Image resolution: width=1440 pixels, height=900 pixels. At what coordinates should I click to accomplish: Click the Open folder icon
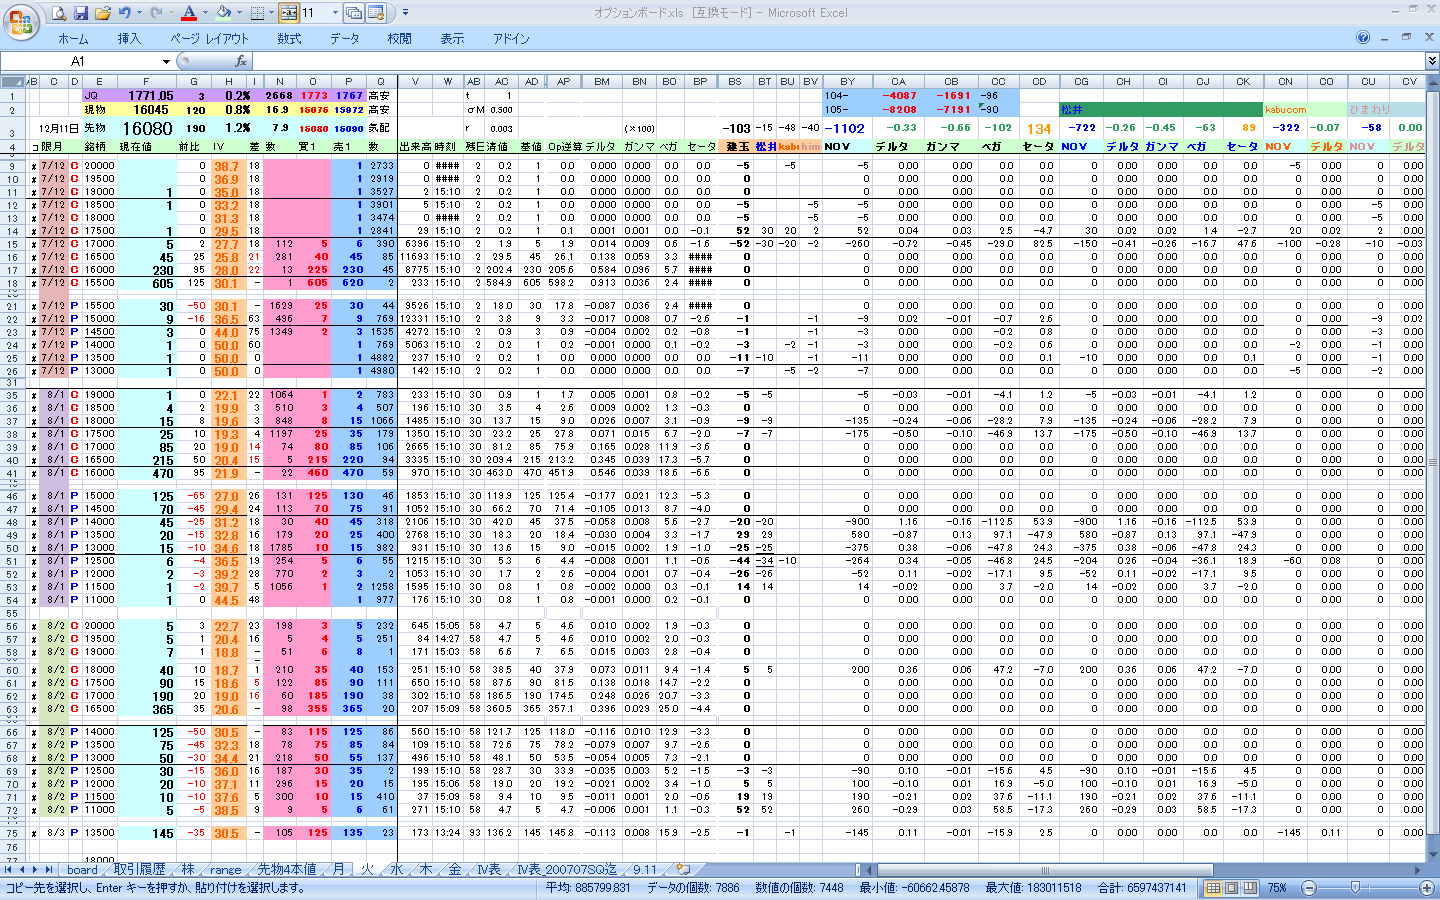click(x=103, y=13)
